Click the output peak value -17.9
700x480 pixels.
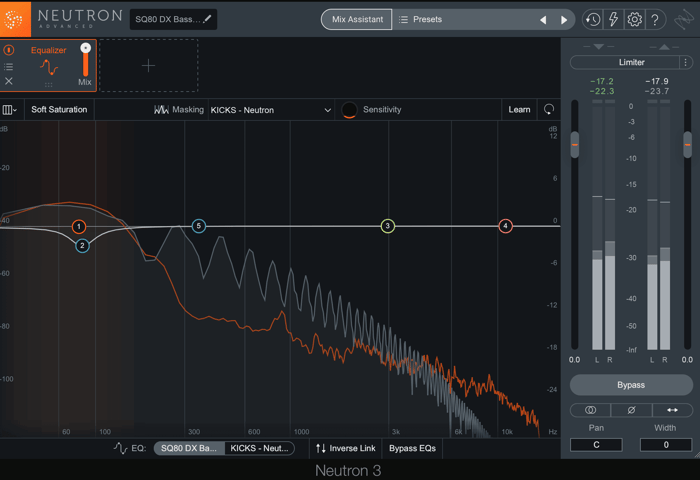tap(657, 81)
